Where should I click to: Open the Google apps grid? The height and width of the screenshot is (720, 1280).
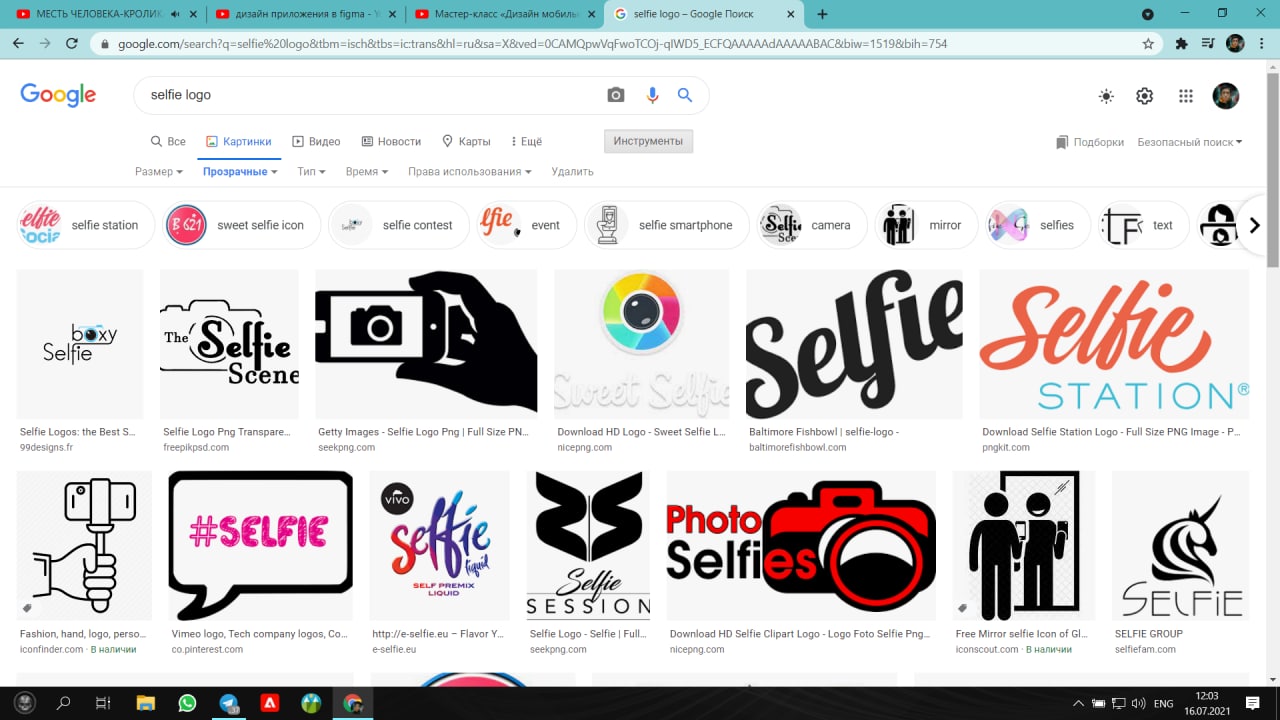point(1186,96)
